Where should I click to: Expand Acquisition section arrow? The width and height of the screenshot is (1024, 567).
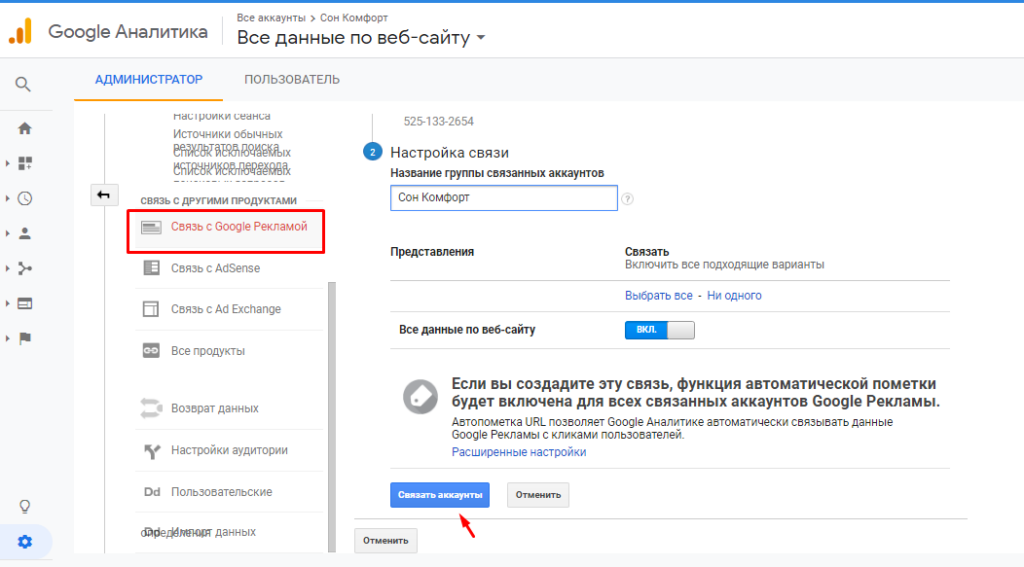click(7, 268)
